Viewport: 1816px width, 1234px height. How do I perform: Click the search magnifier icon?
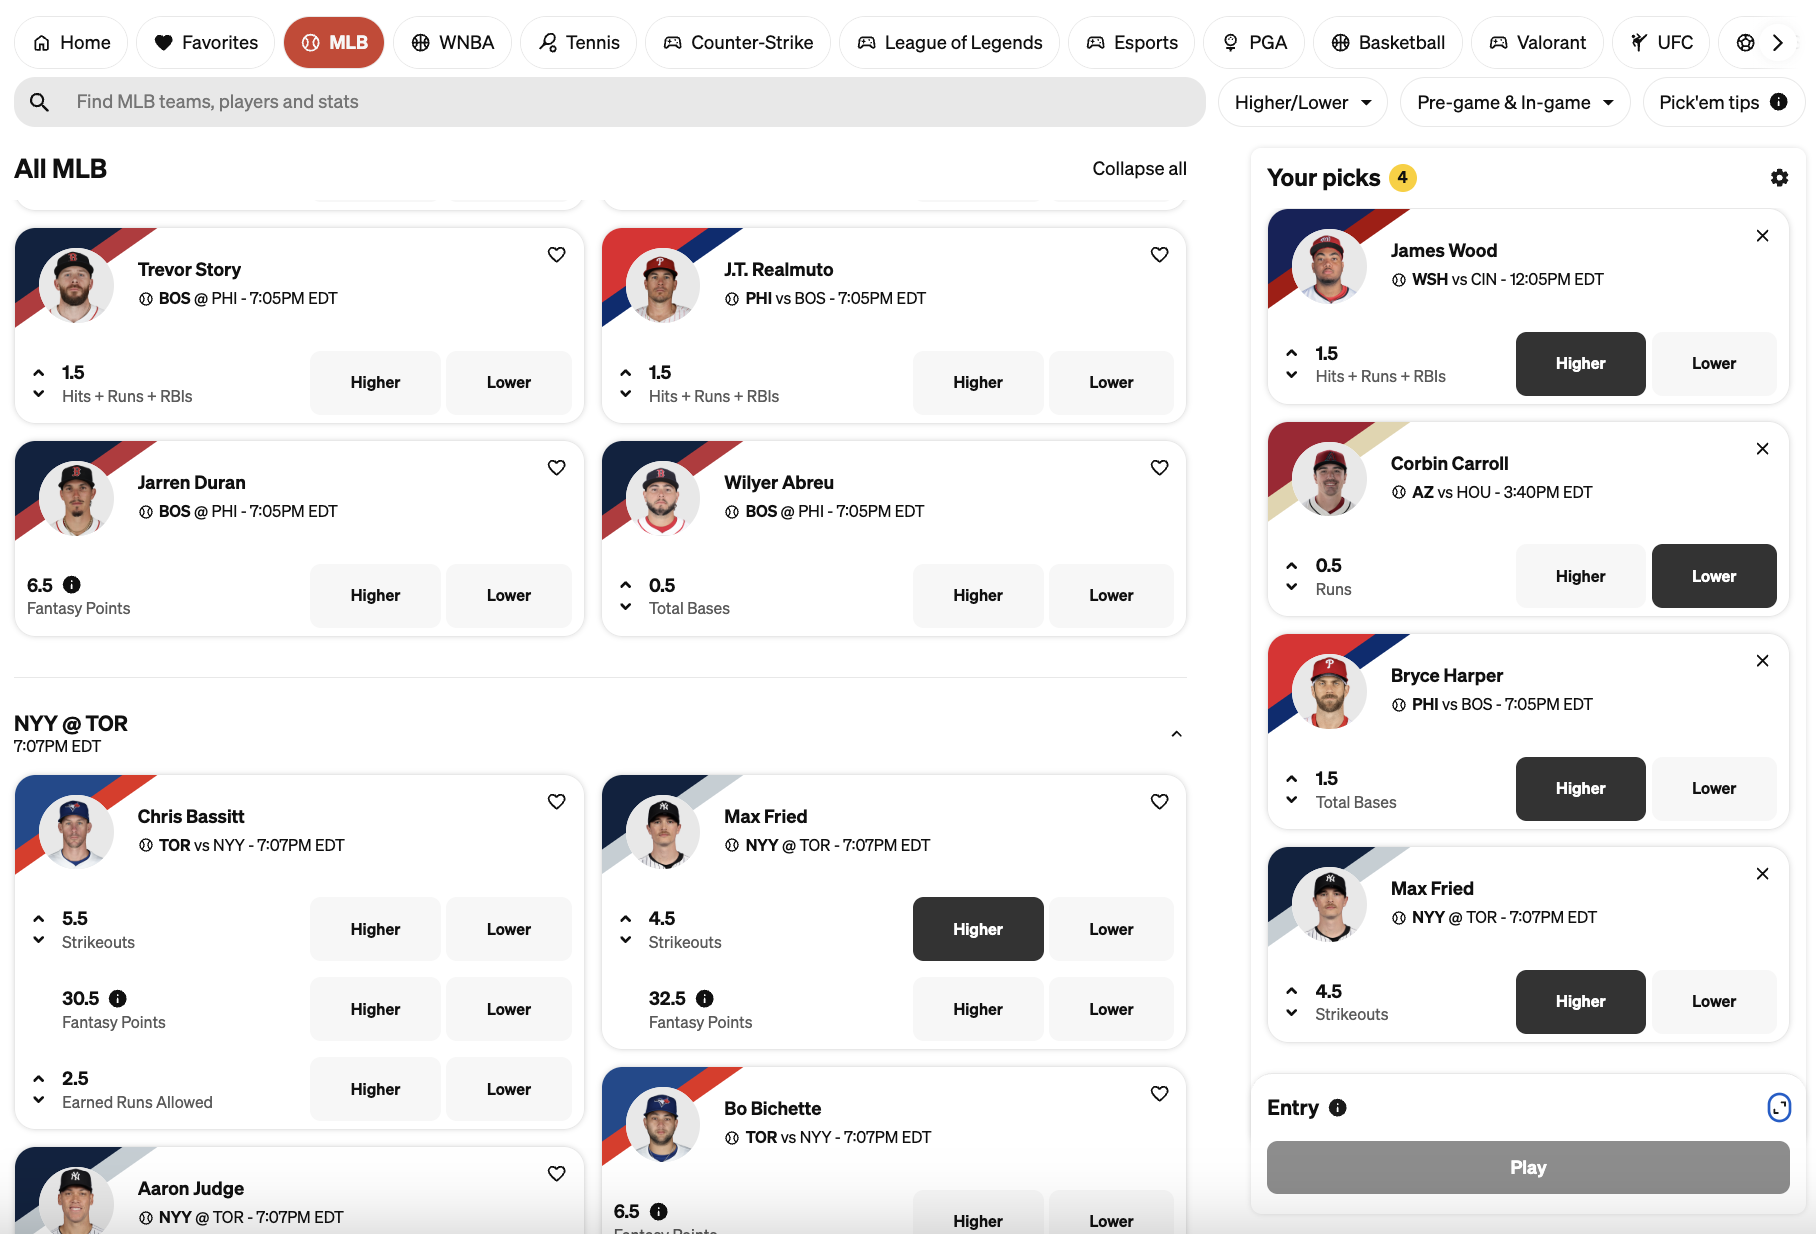tap(39, 102)
